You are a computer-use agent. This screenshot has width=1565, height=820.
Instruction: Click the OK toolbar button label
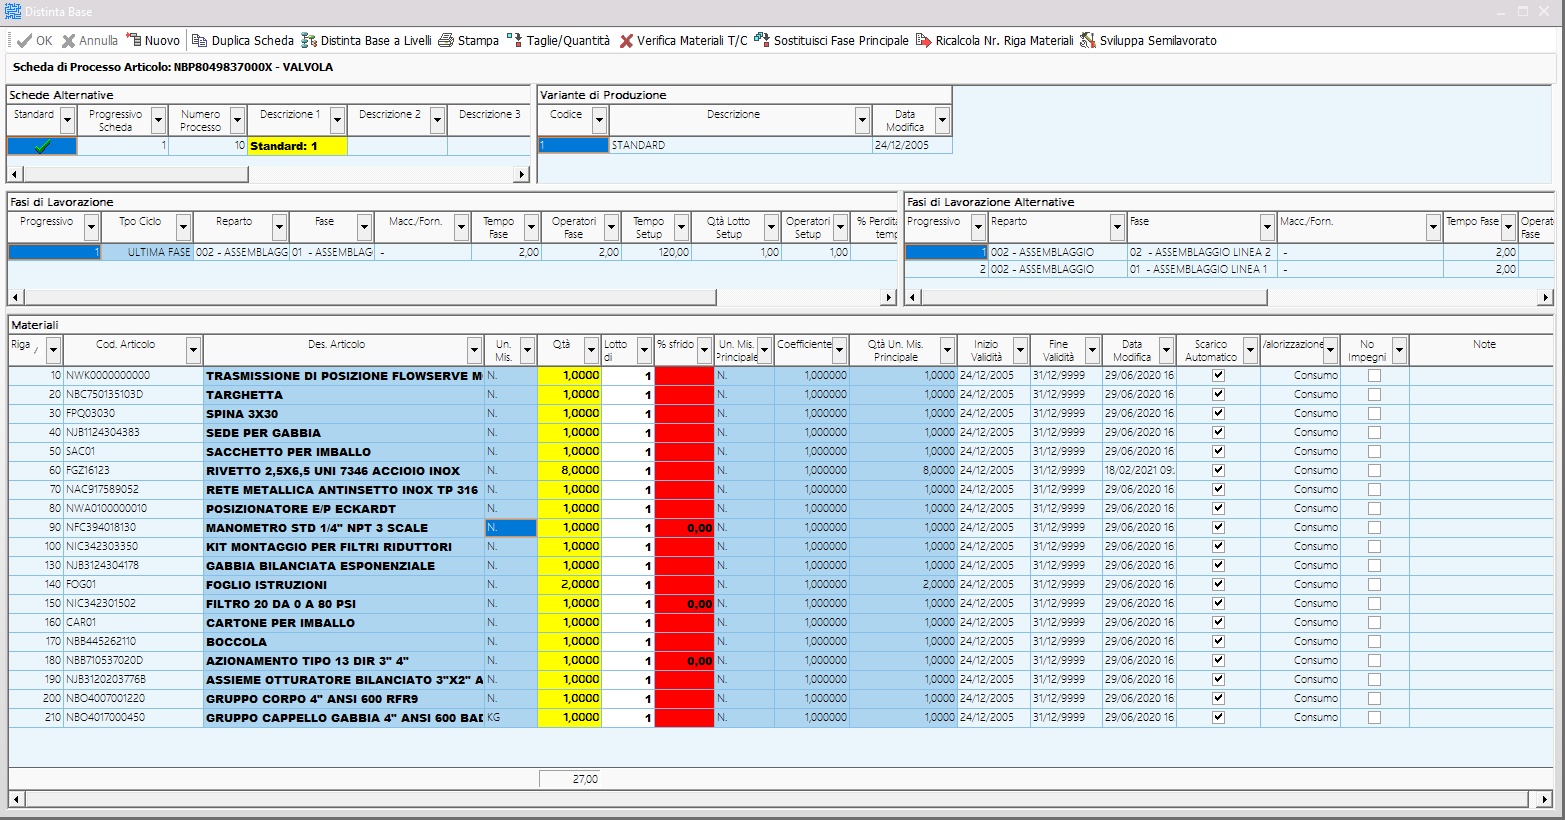pos(44,41)
